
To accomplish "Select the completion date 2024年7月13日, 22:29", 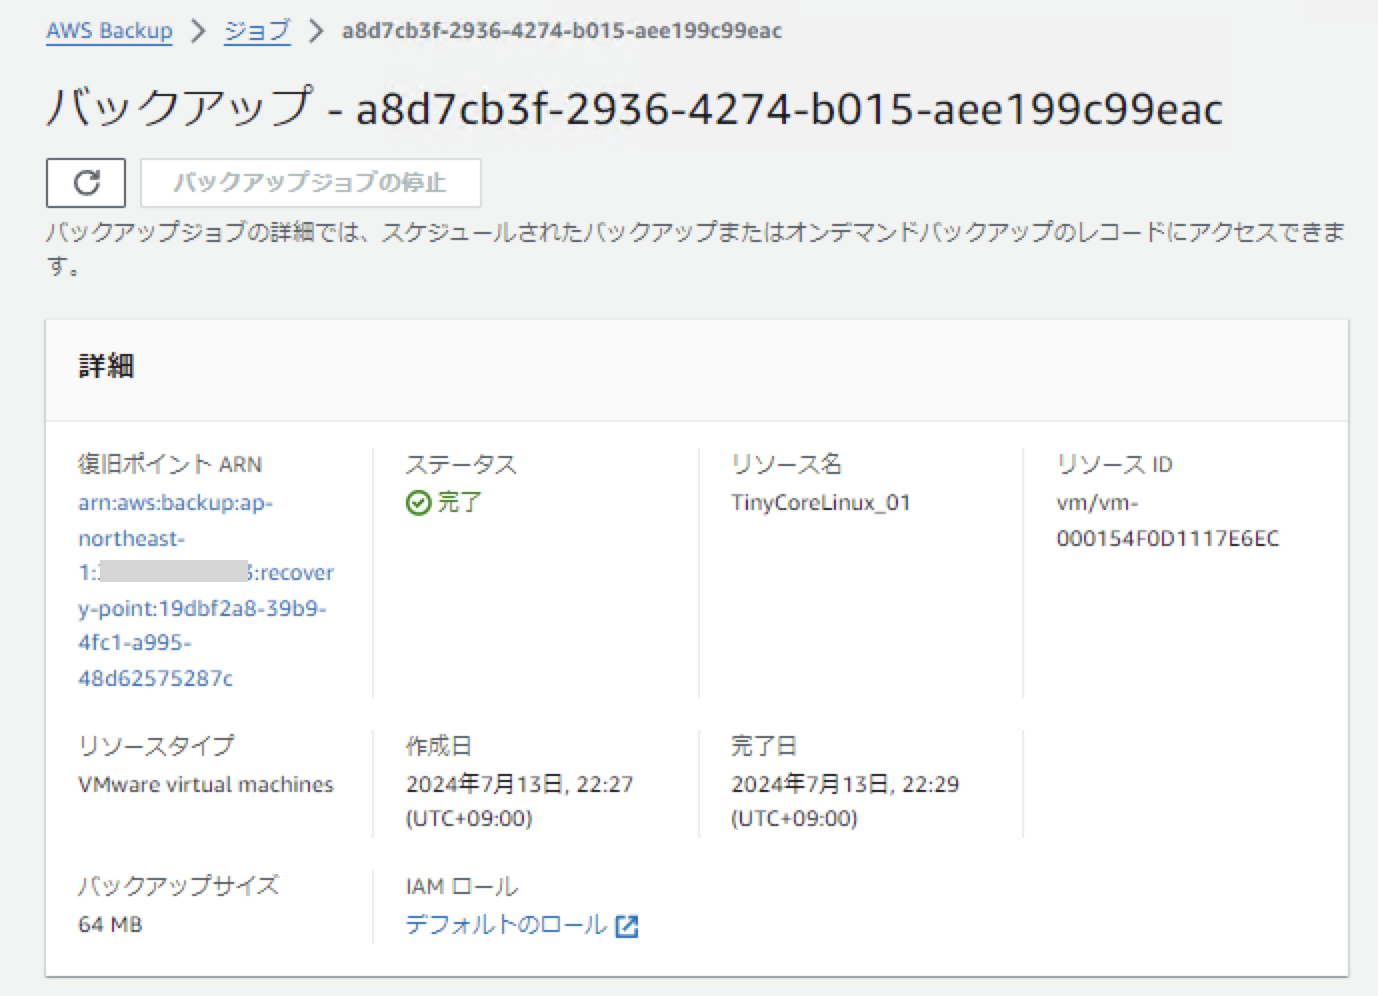I will (x=845, y=801).
